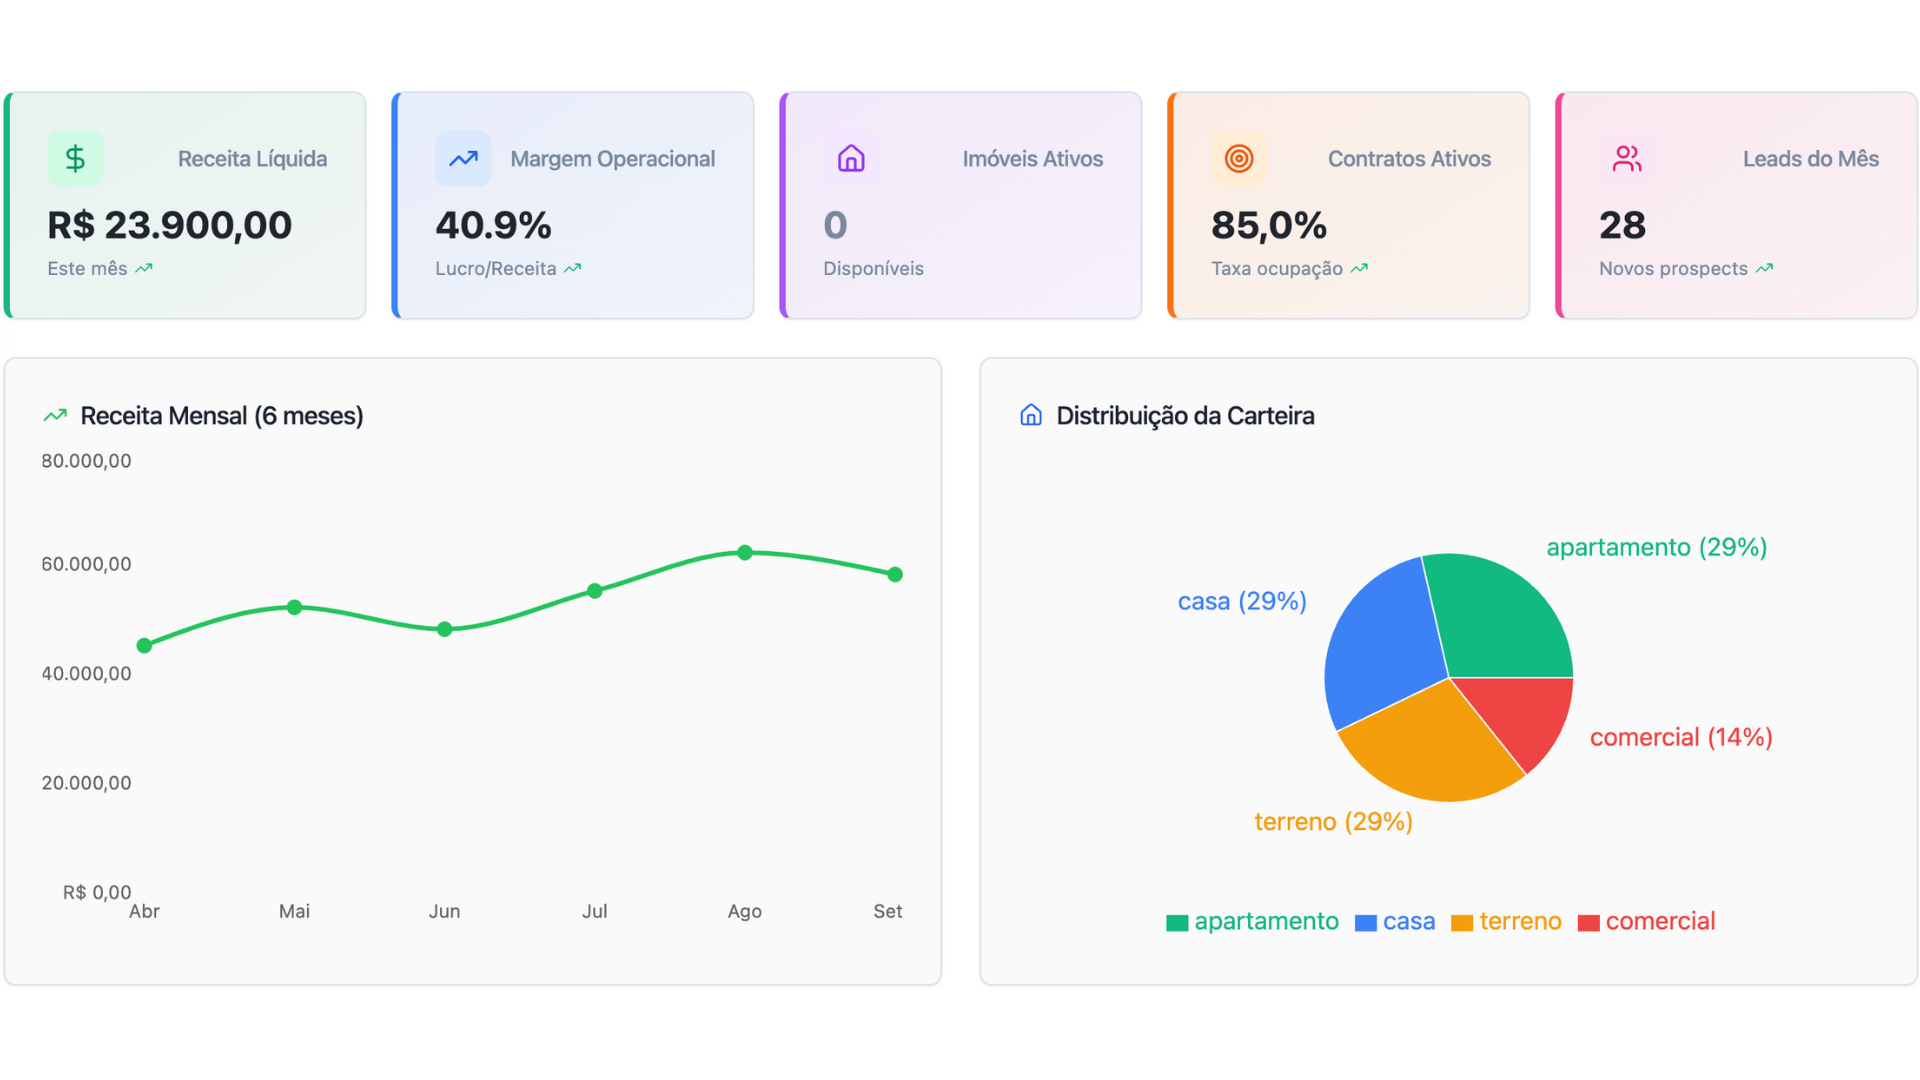The image size is (1920, 1080).
Task: Click the trend arrow beside Novos prospects
Action: 1764,268
